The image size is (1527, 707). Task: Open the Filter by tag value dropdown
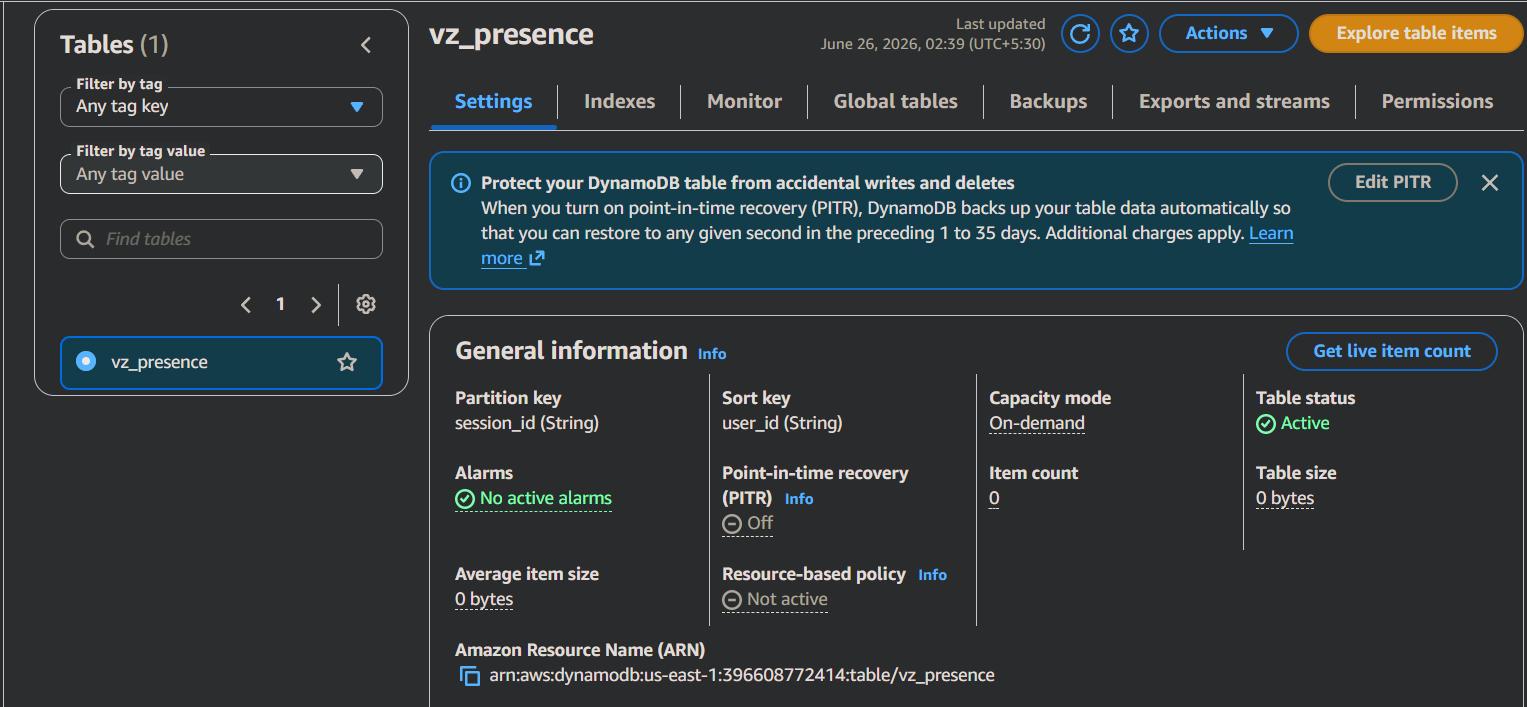[221, 174]
